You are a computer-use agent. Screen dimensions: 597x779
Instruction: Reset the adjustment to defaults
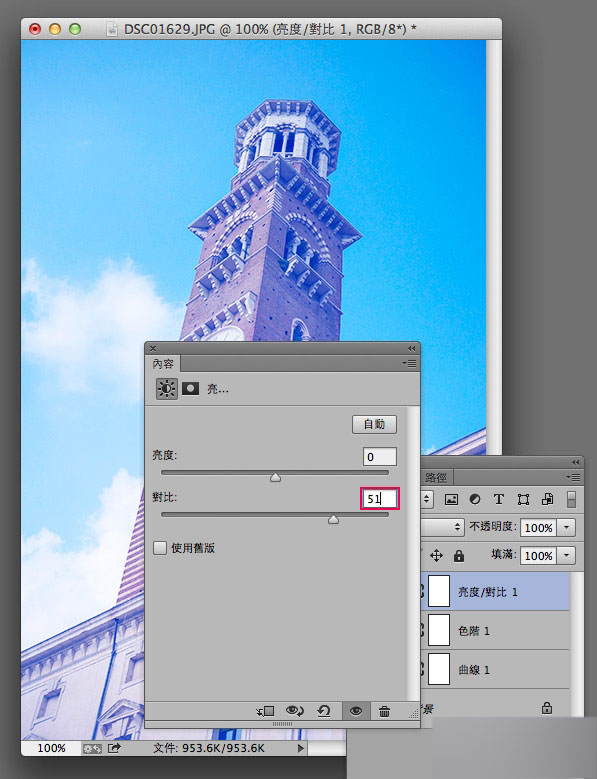coord(324,711)
